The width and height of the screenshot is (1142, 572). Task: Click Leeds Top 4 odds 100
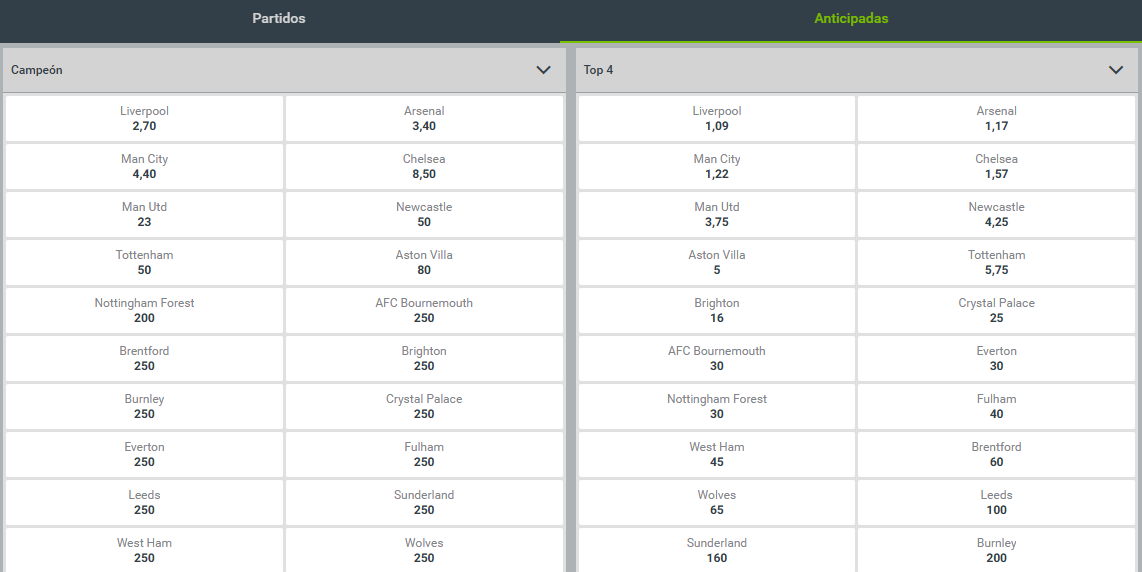(996, 503)
